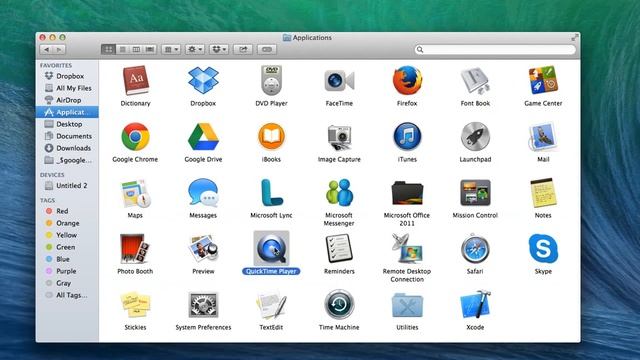Click the Preview app icon
This screenshot has width=640, height=360.
point(203,249)
